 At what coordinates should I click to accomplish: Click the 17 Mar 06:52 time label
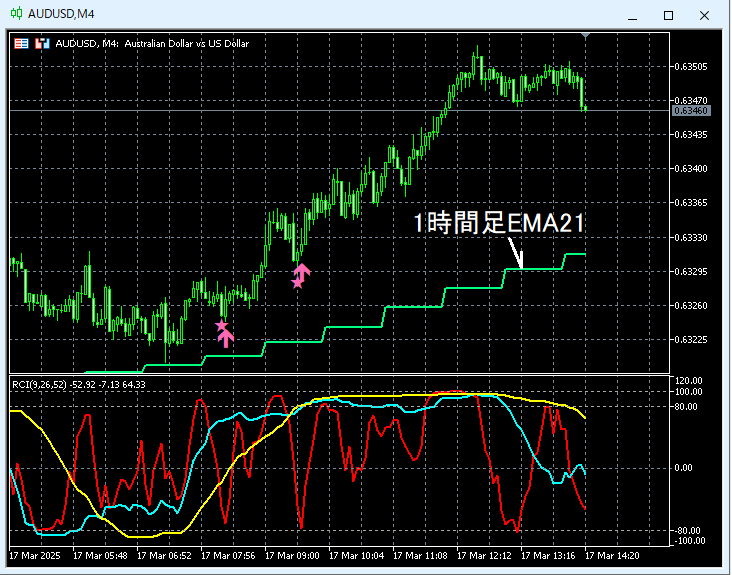164,556
